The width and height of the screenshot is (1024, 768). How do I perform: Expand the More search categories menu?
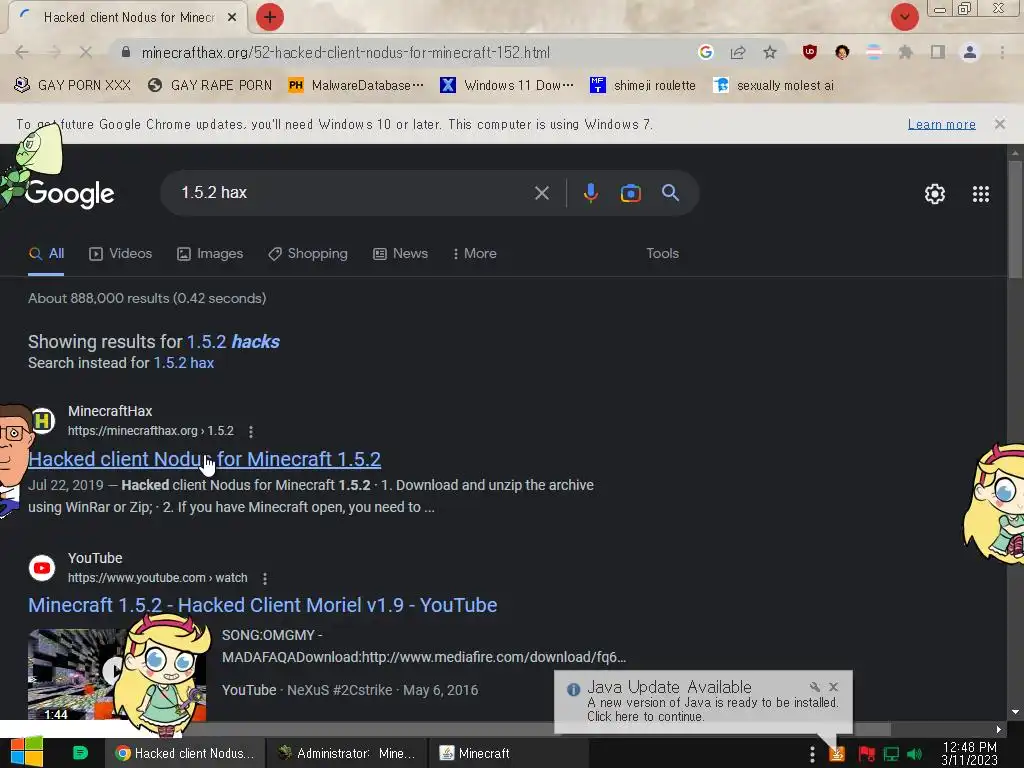(475, 253)
